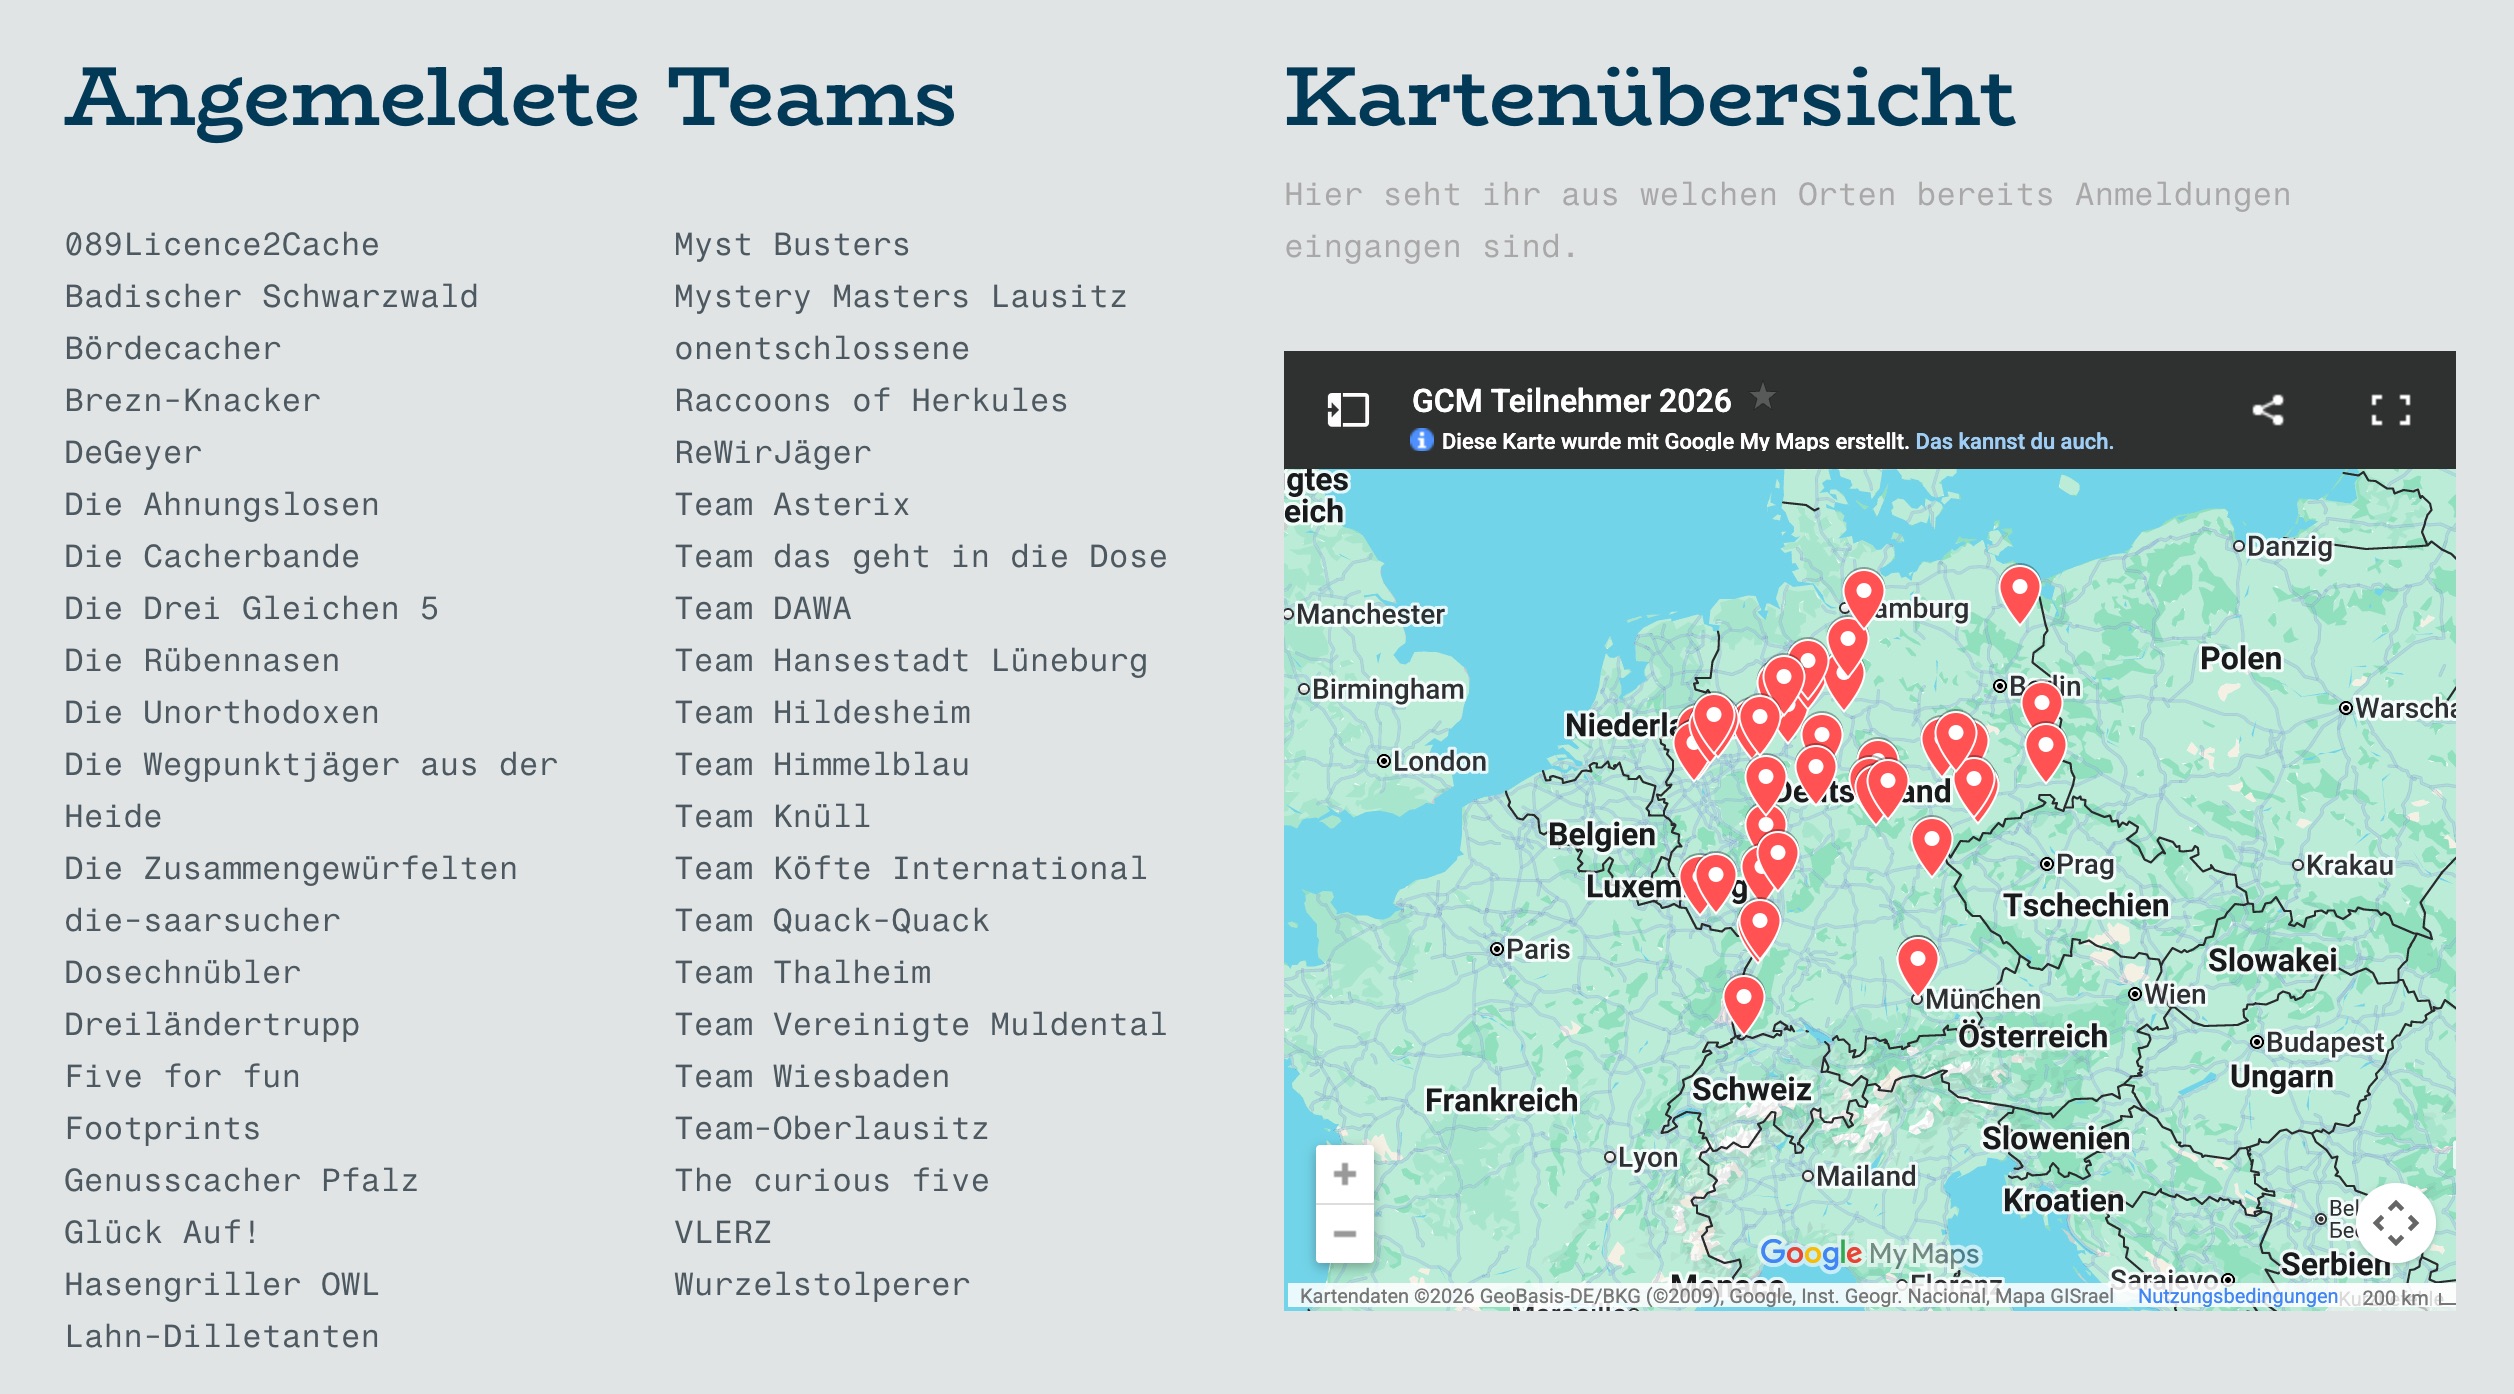Zoom out with the minus button

1344,1234
